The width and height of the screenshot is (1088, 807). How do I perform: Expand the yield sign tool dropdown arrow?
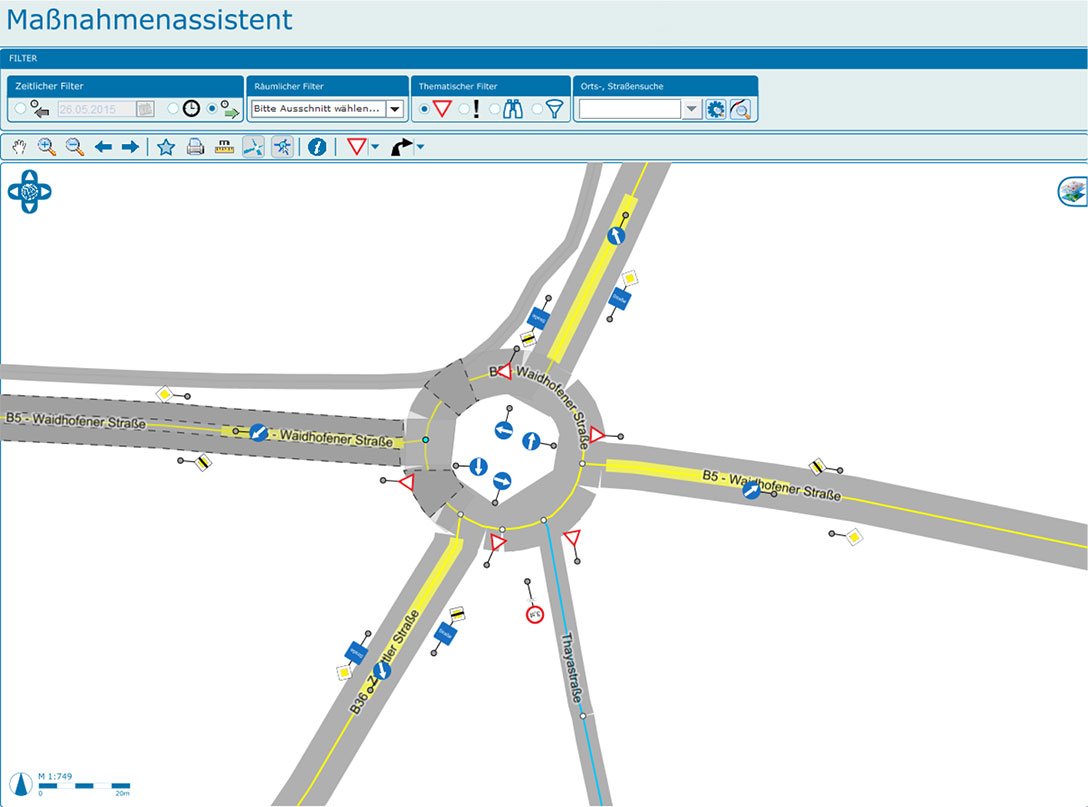click(375, 148)
